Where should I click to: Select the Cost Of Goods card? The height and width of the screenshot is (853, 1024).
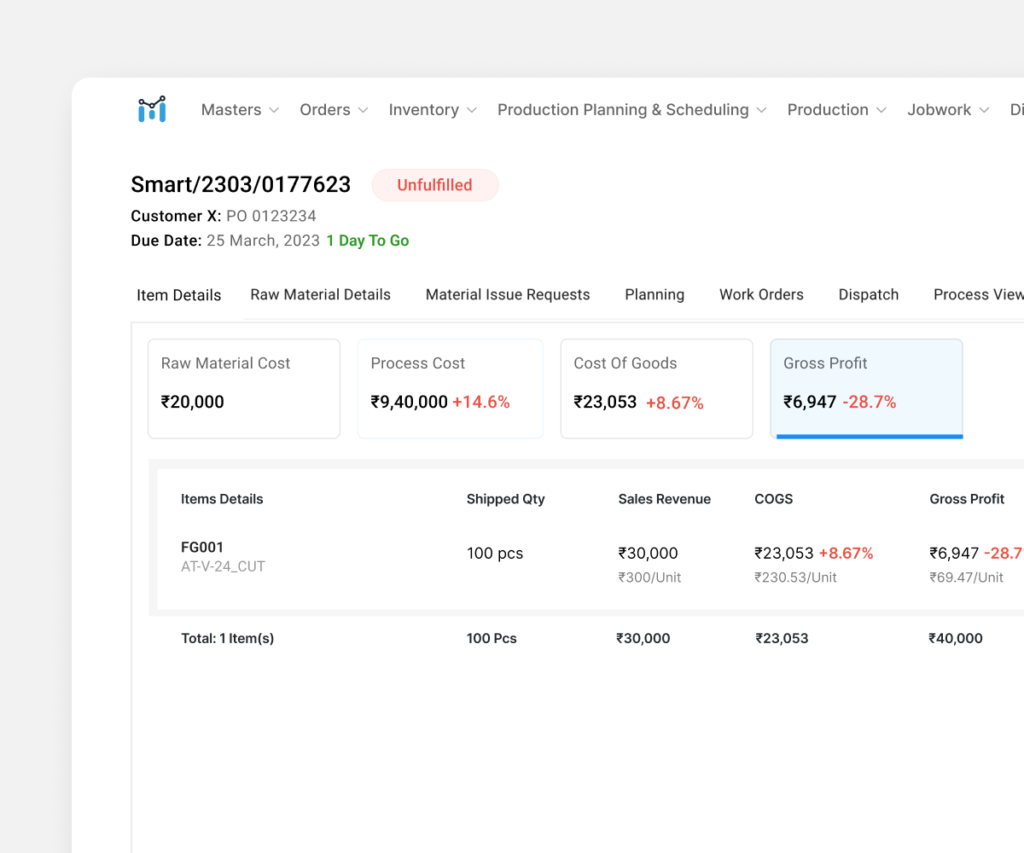point(657,389)
